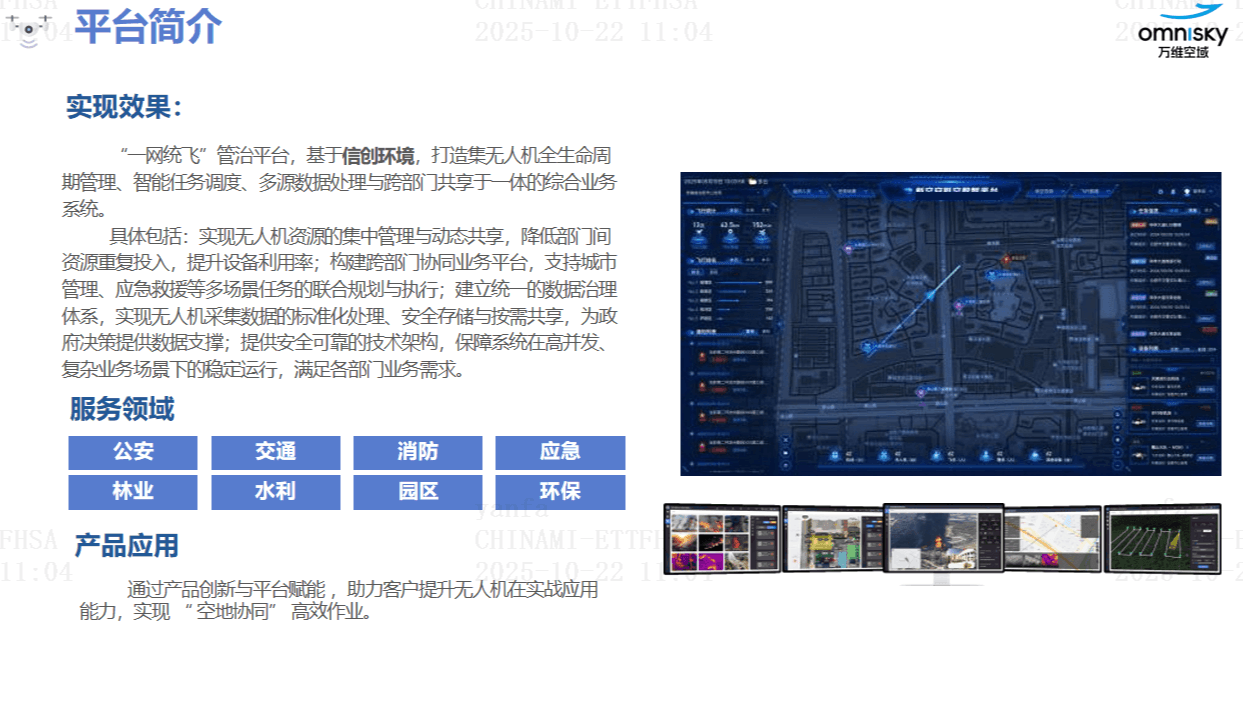
Task: Open the leftmost monitor with thermal image grid
Action: click(x=722, y=537)
